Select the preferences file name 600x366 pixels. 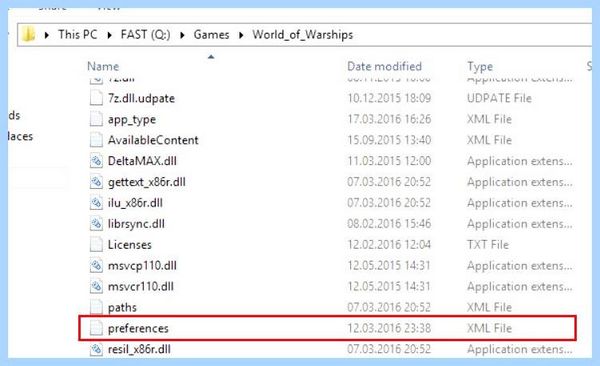pos(138,328)
